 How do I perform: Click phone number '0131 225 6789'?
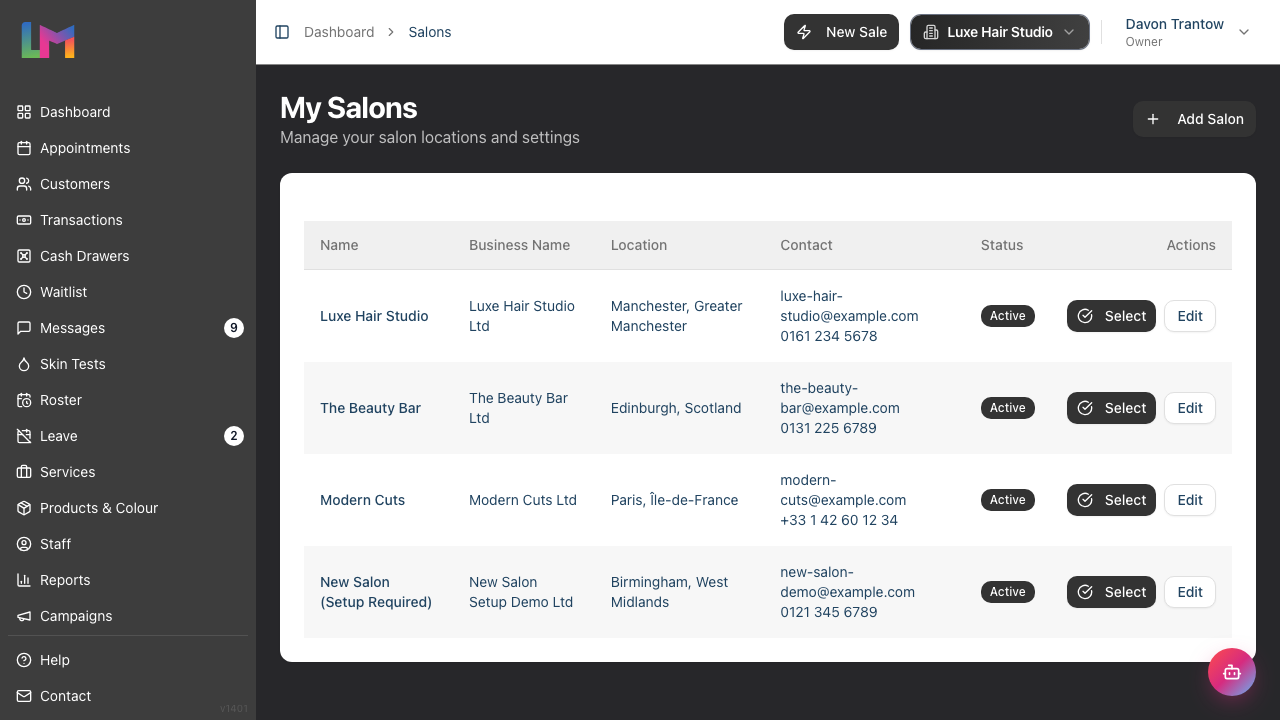point(828,428)
